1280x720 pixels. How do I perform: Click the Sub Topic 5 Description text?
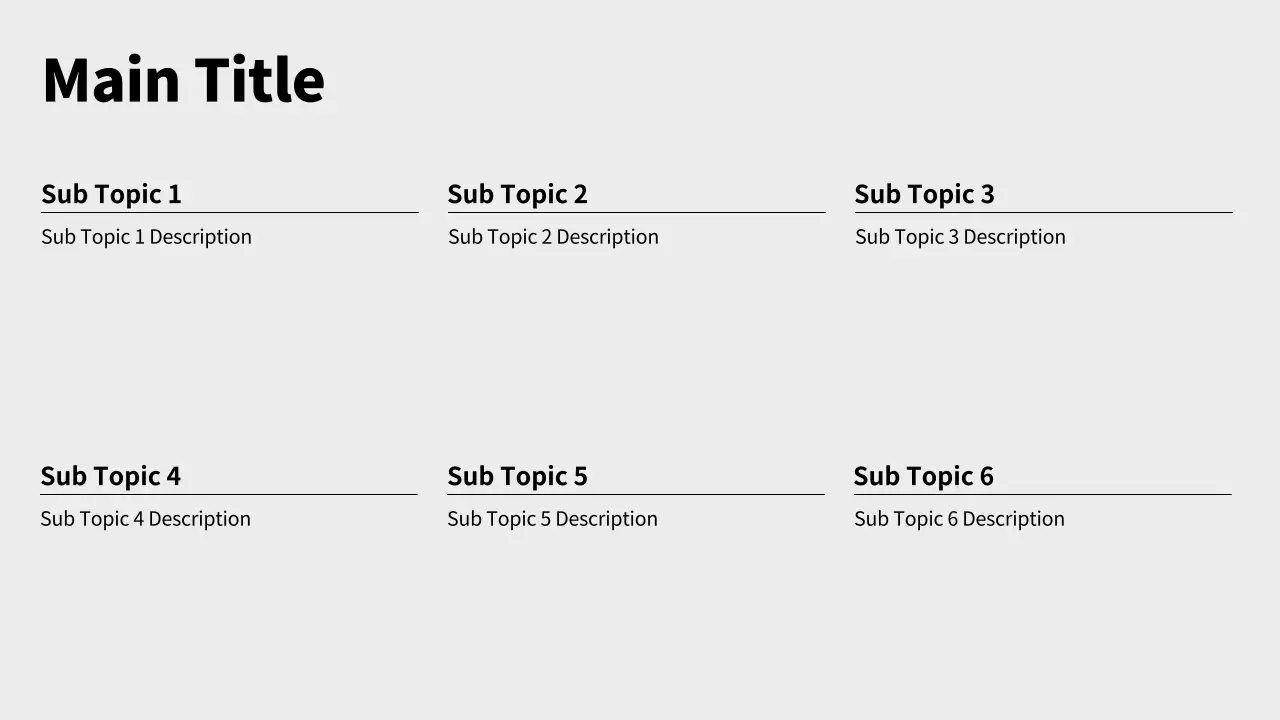click(552, 519)
